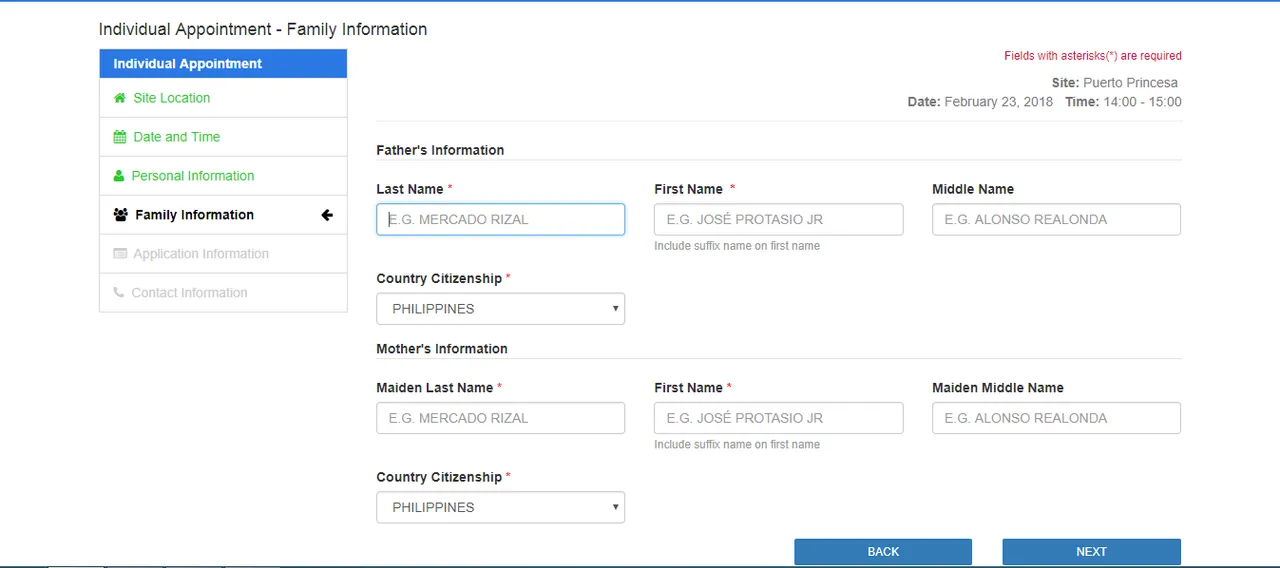This screenshot has width=1280, height=568.
Task: Click the home icon beside Site Location
Action: [x=120, y=98]
